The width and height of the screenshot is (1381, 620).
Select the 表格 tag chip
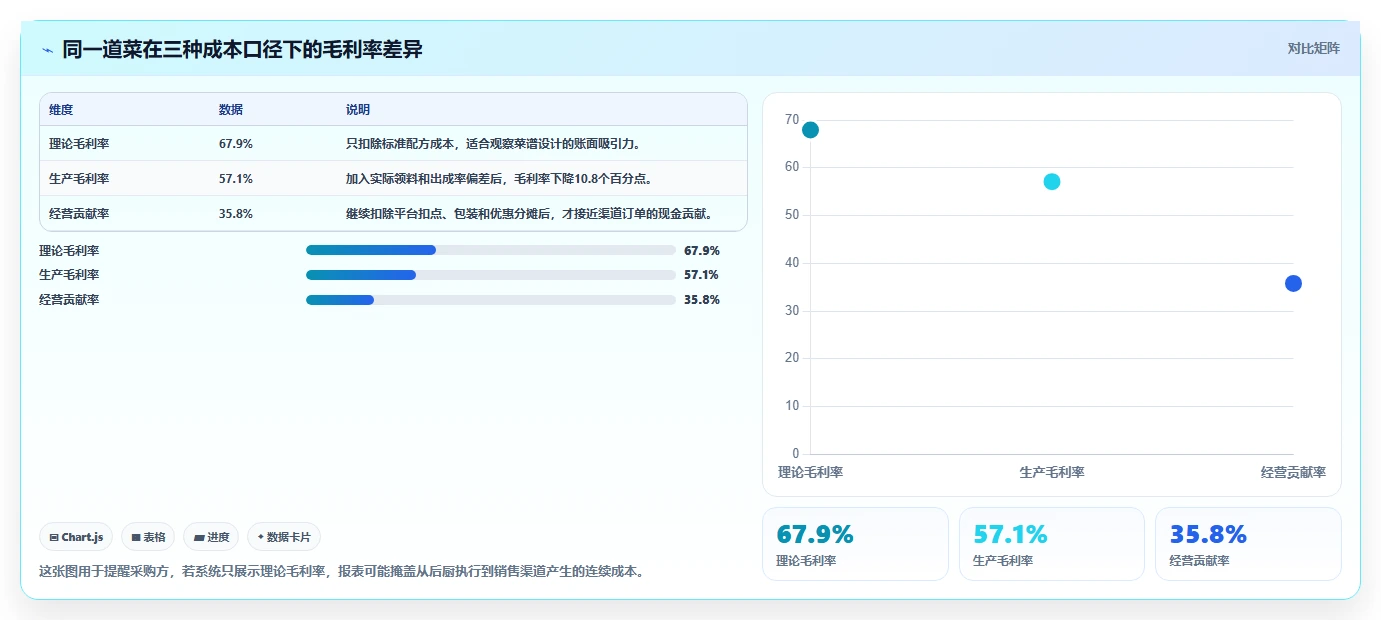[x=148, y=537]
